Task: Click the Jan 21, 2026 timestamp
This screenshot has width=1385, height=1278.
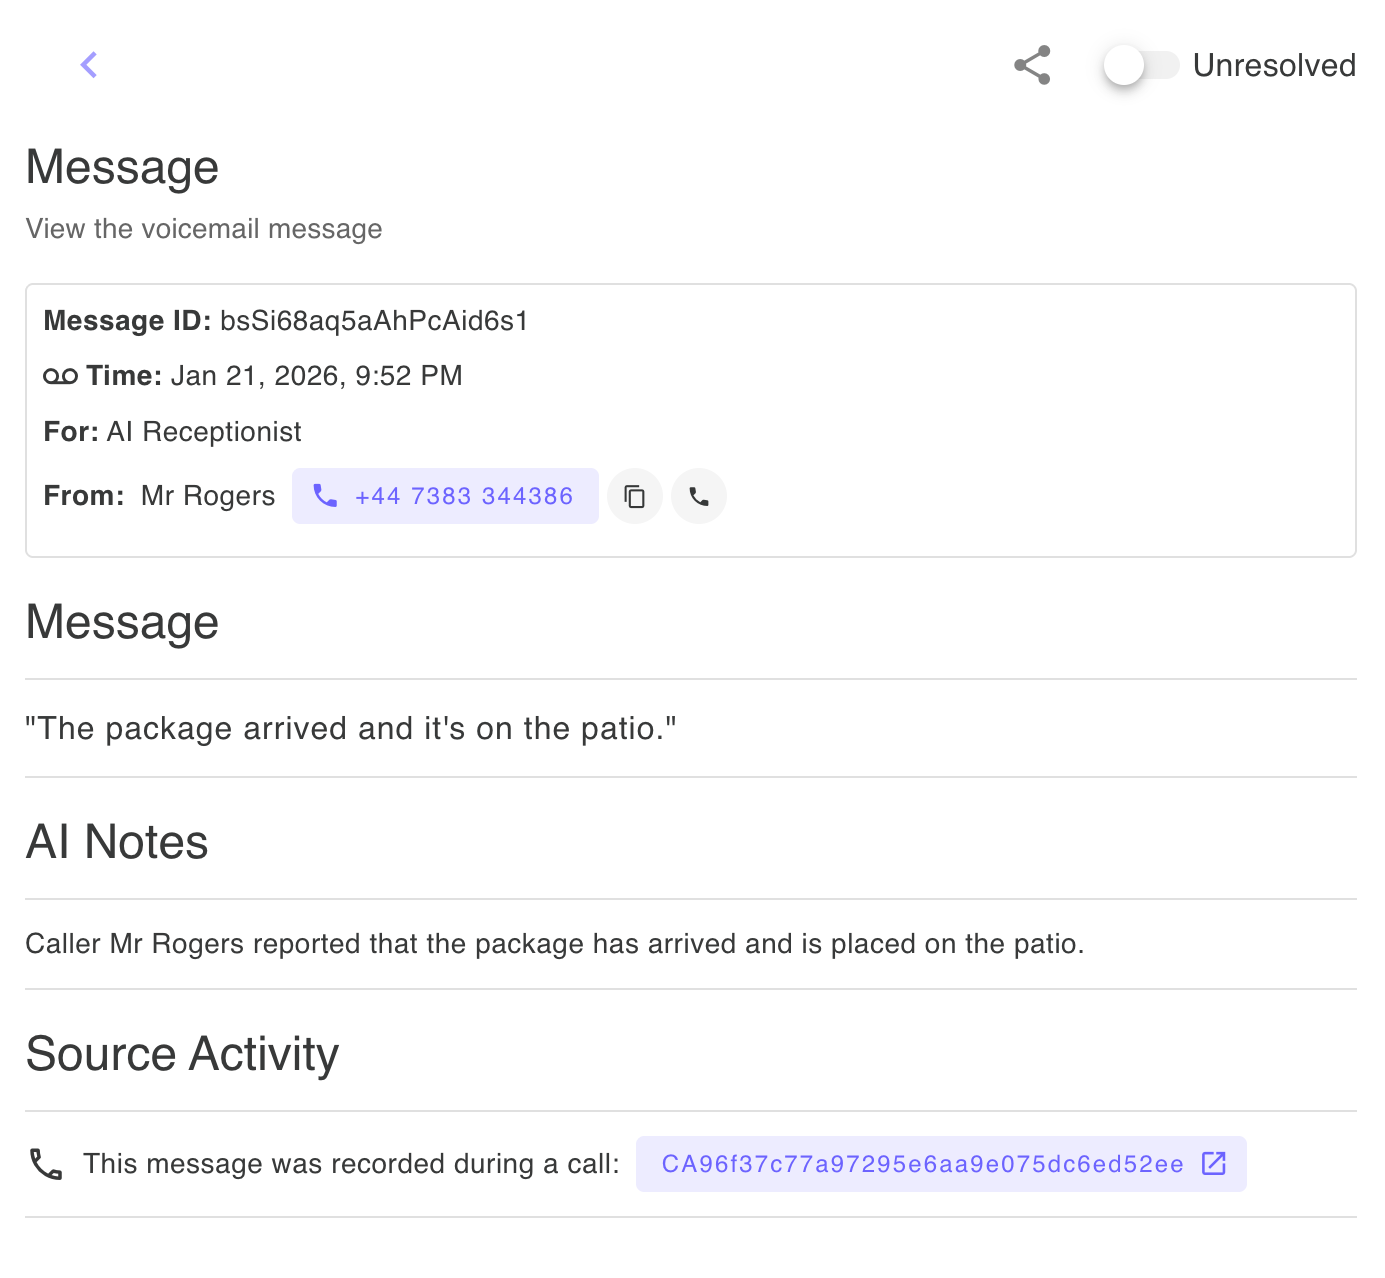Action: click(316, 376)
